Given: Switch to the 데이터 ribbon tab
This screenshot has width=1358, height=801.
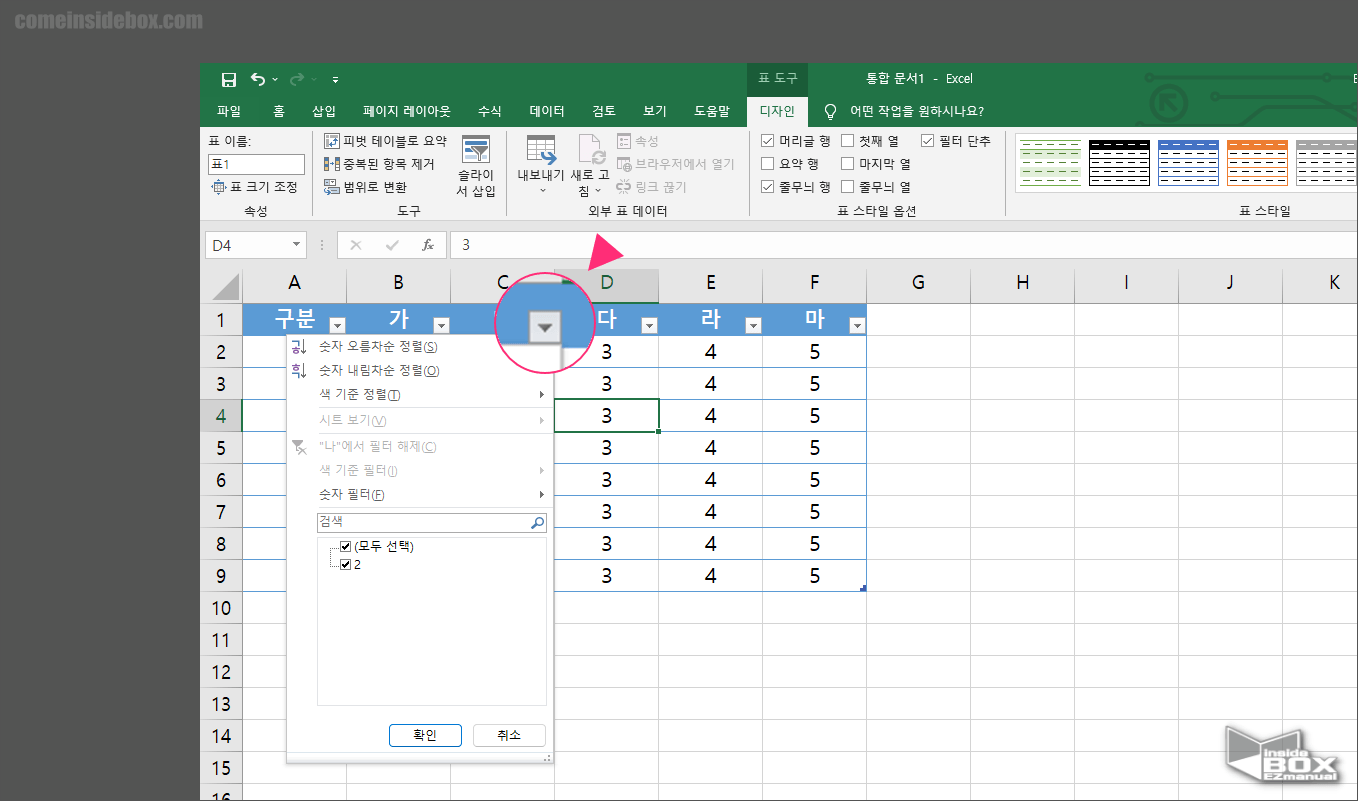Looking at the screenshot, I should point(547,111).
